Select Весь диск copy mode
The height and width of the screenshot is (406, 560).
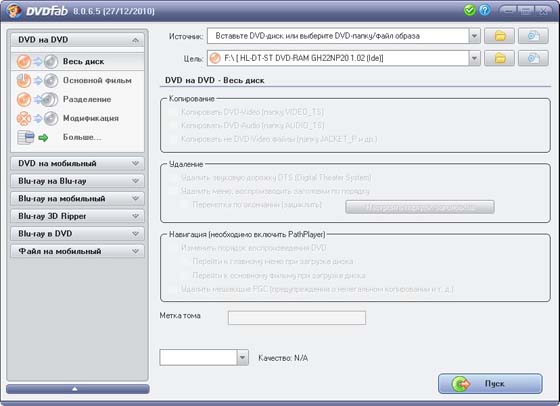coord(78,61)
